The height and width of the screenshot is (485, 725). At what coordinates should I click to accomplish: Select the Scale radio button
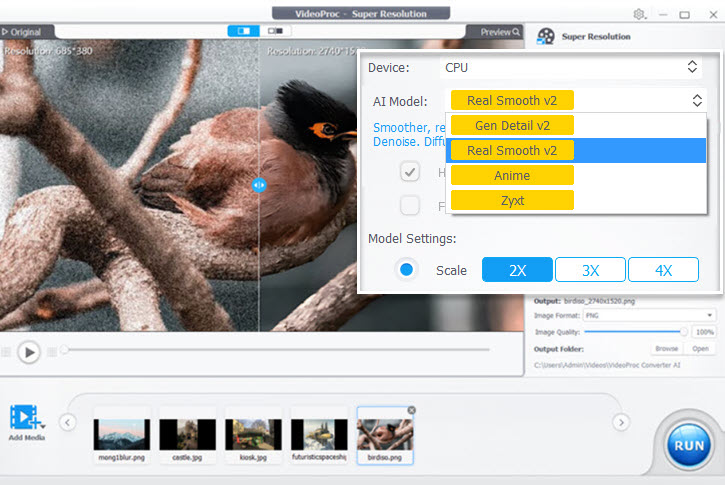coord(406,270)
